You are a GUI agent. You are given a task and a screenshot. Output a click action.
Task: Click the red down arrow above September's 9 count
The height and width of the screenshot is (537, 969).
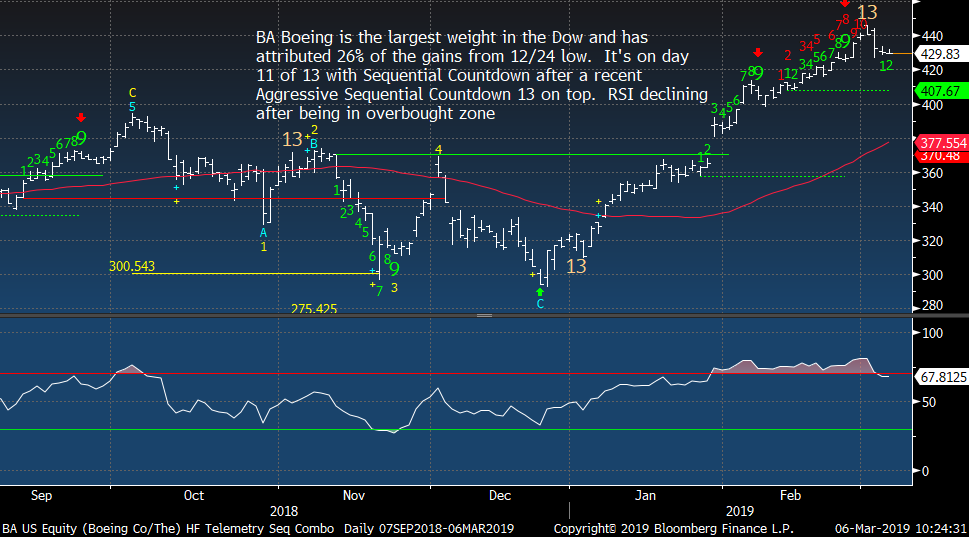point(80,117)
